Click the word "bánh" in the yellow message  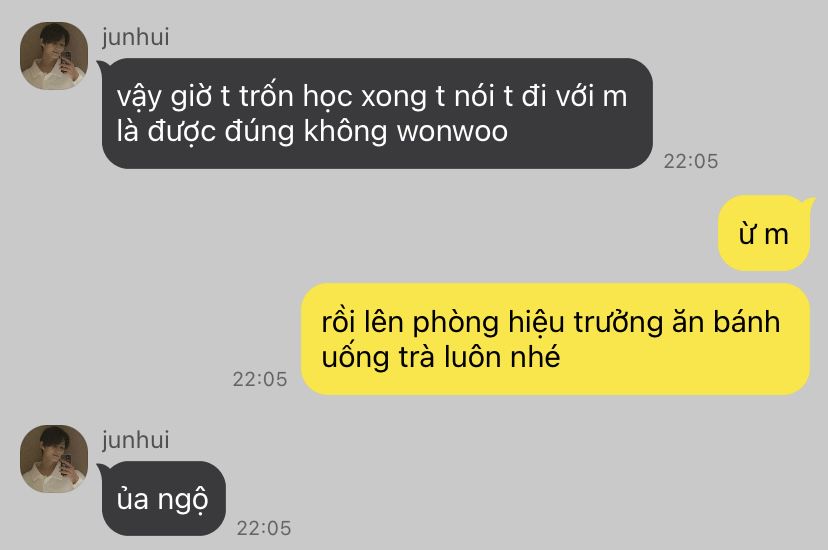click(747, 322)
